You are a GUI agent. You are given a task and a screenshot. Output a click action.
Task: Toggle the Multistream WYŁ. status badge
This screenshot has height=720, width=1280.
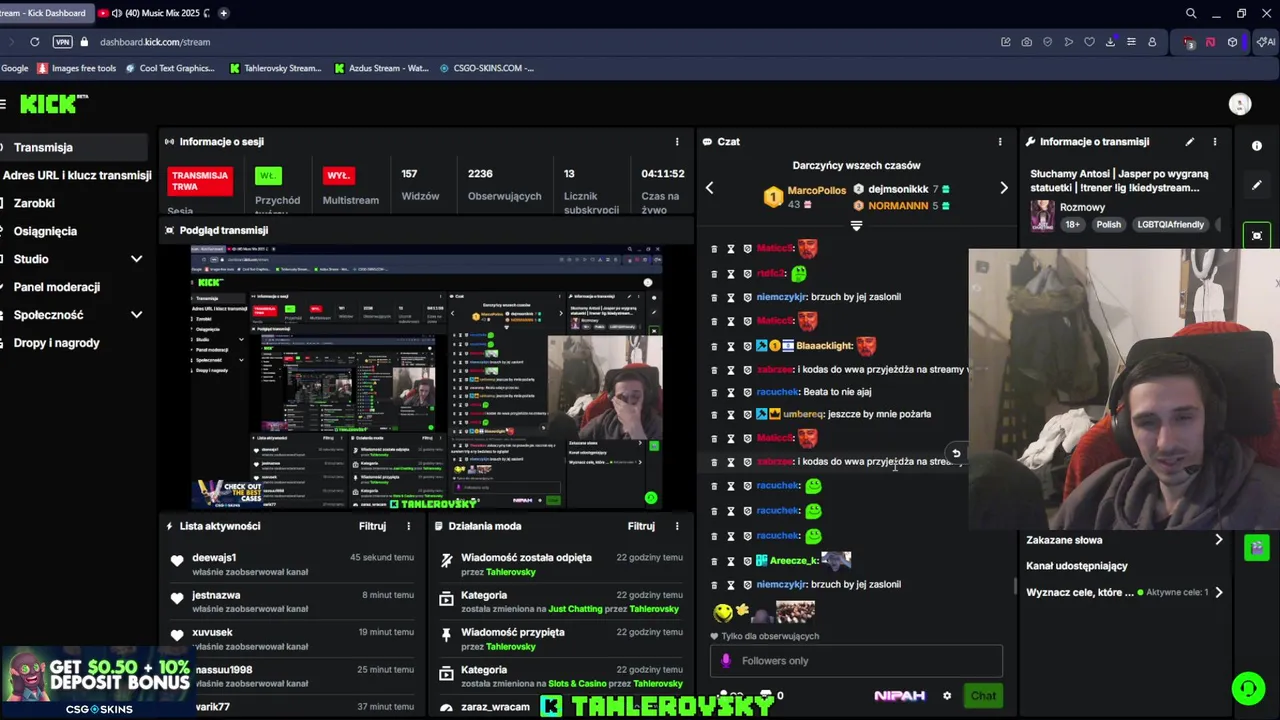[338, 176]
